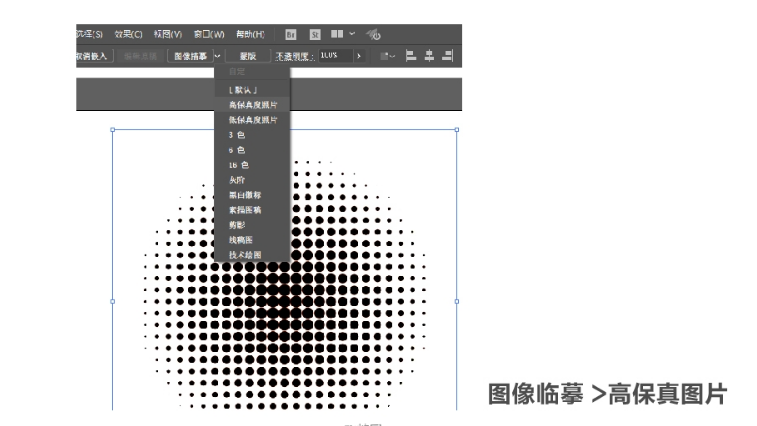757x426 pixels.
Task: Open the align-to selection dropdown icon
Action: pyautogui.click(x=387, y=56)
